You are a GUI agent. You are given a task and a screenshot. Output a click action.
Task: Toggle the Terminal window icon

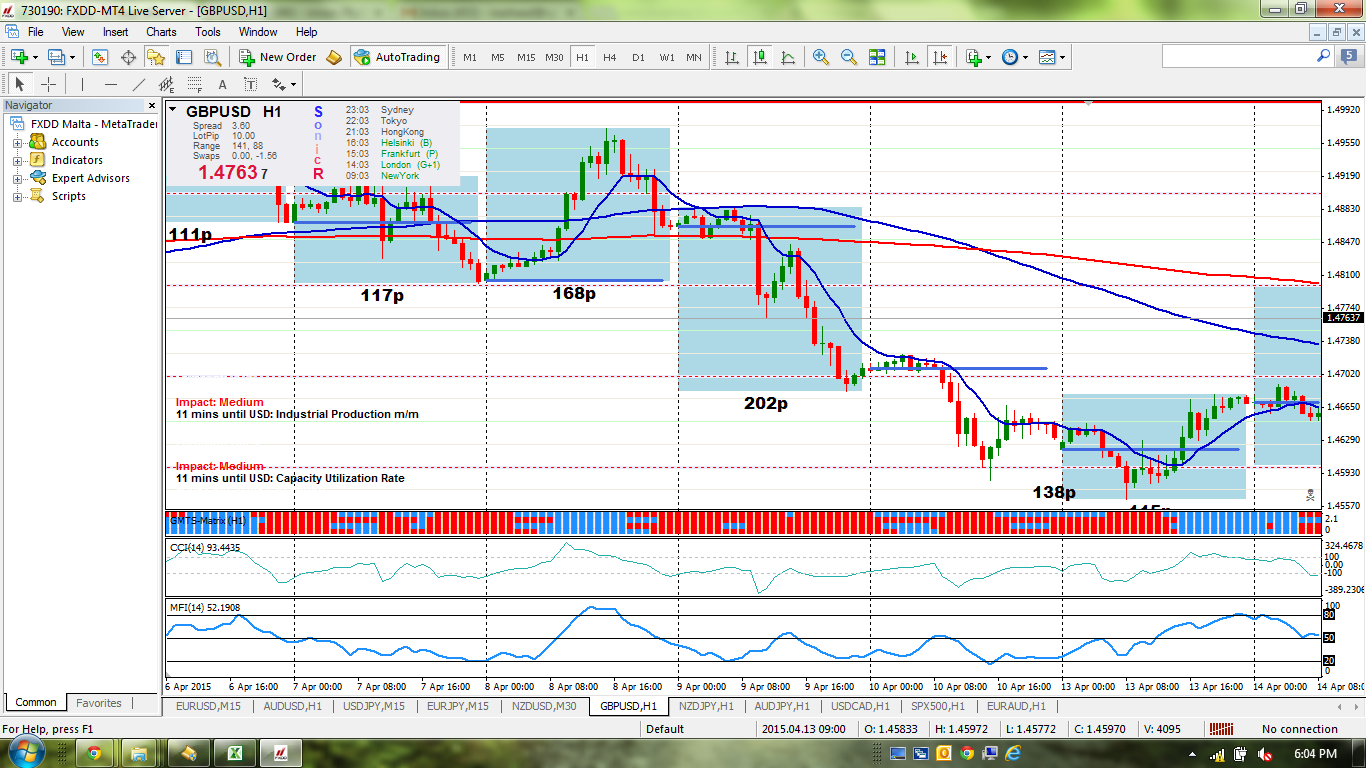184,57
